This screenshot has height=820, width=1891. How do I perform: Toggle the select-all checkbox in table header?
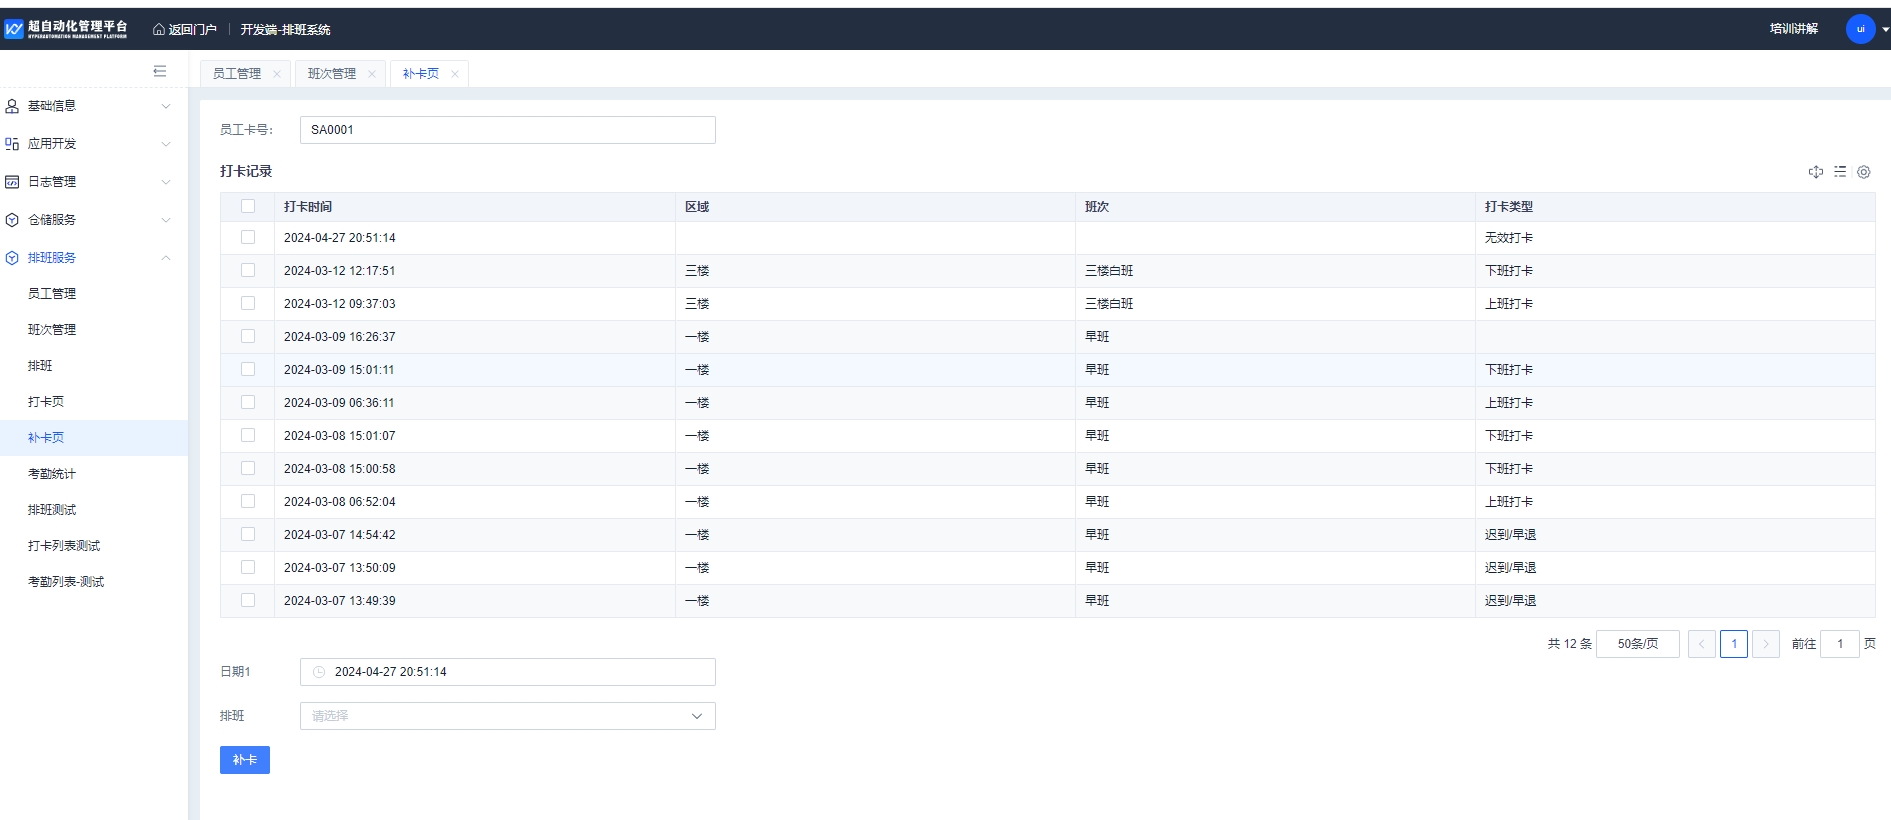point(248,206)
